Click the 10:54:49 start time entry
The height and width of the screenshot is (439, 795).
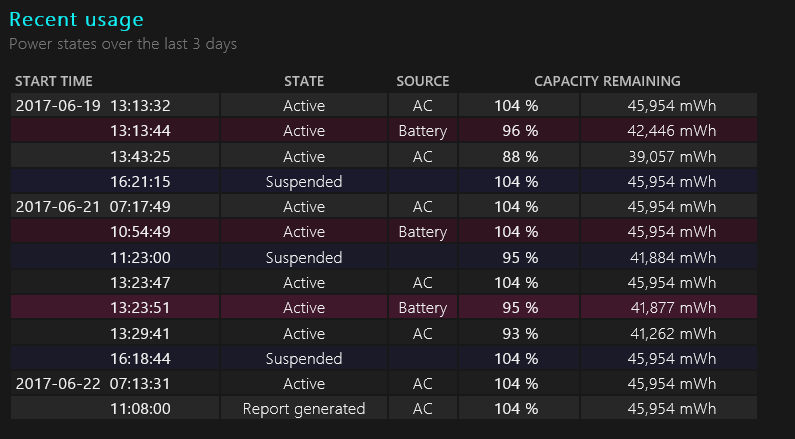pos(140,232)
